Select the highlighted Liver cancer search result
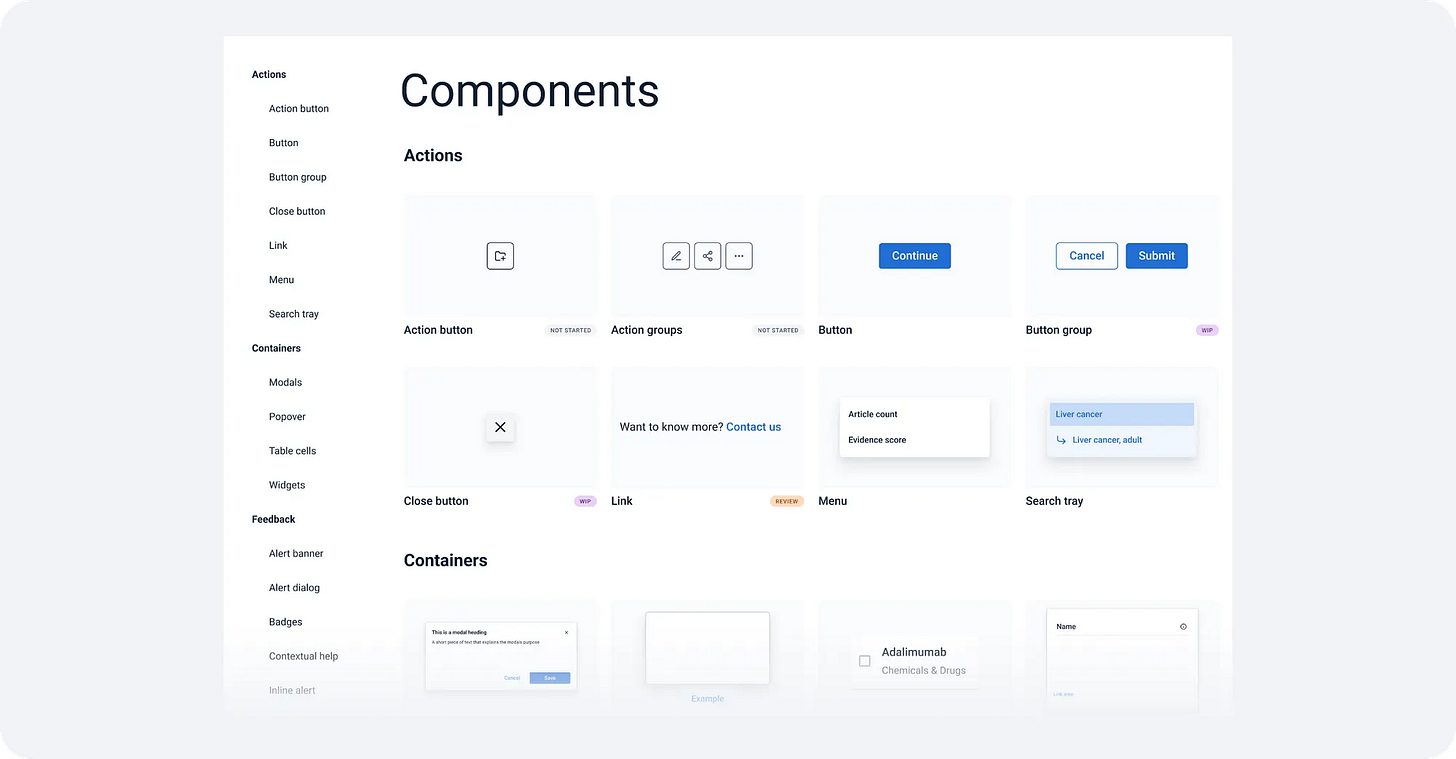Screen dimensions: 1456x759 [x=1122, y=414]
